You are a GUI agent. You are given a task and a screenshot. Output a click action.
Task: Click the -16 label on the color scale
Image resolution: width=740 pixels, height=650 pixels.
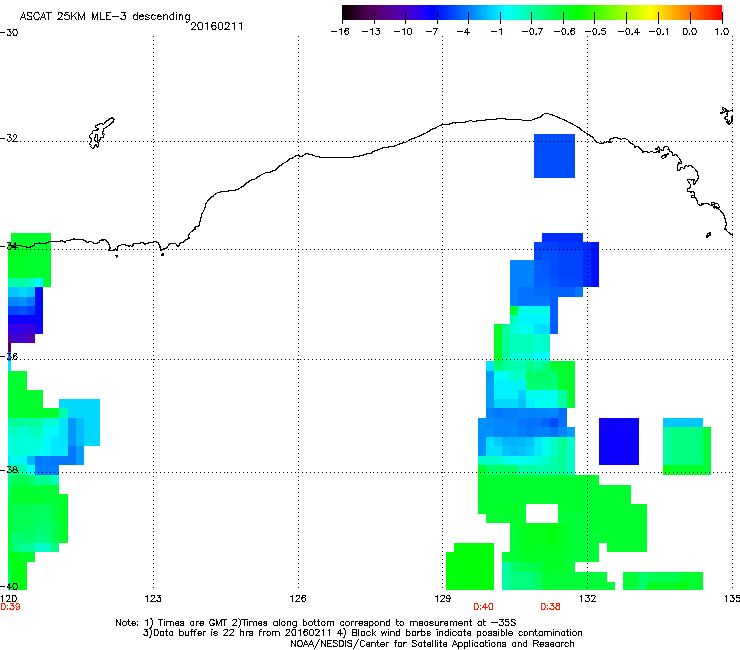(x=340, y=32)
